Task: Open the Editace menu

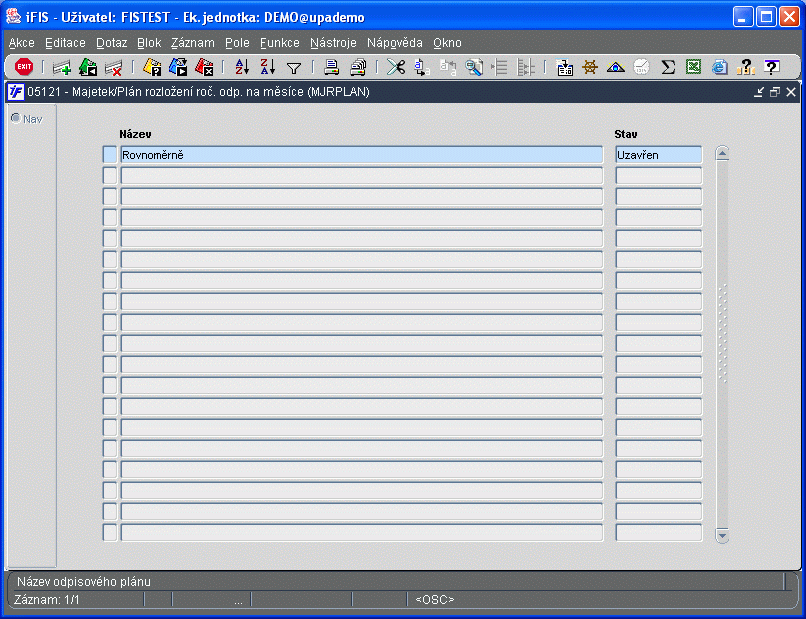Action: click(65, 43)
